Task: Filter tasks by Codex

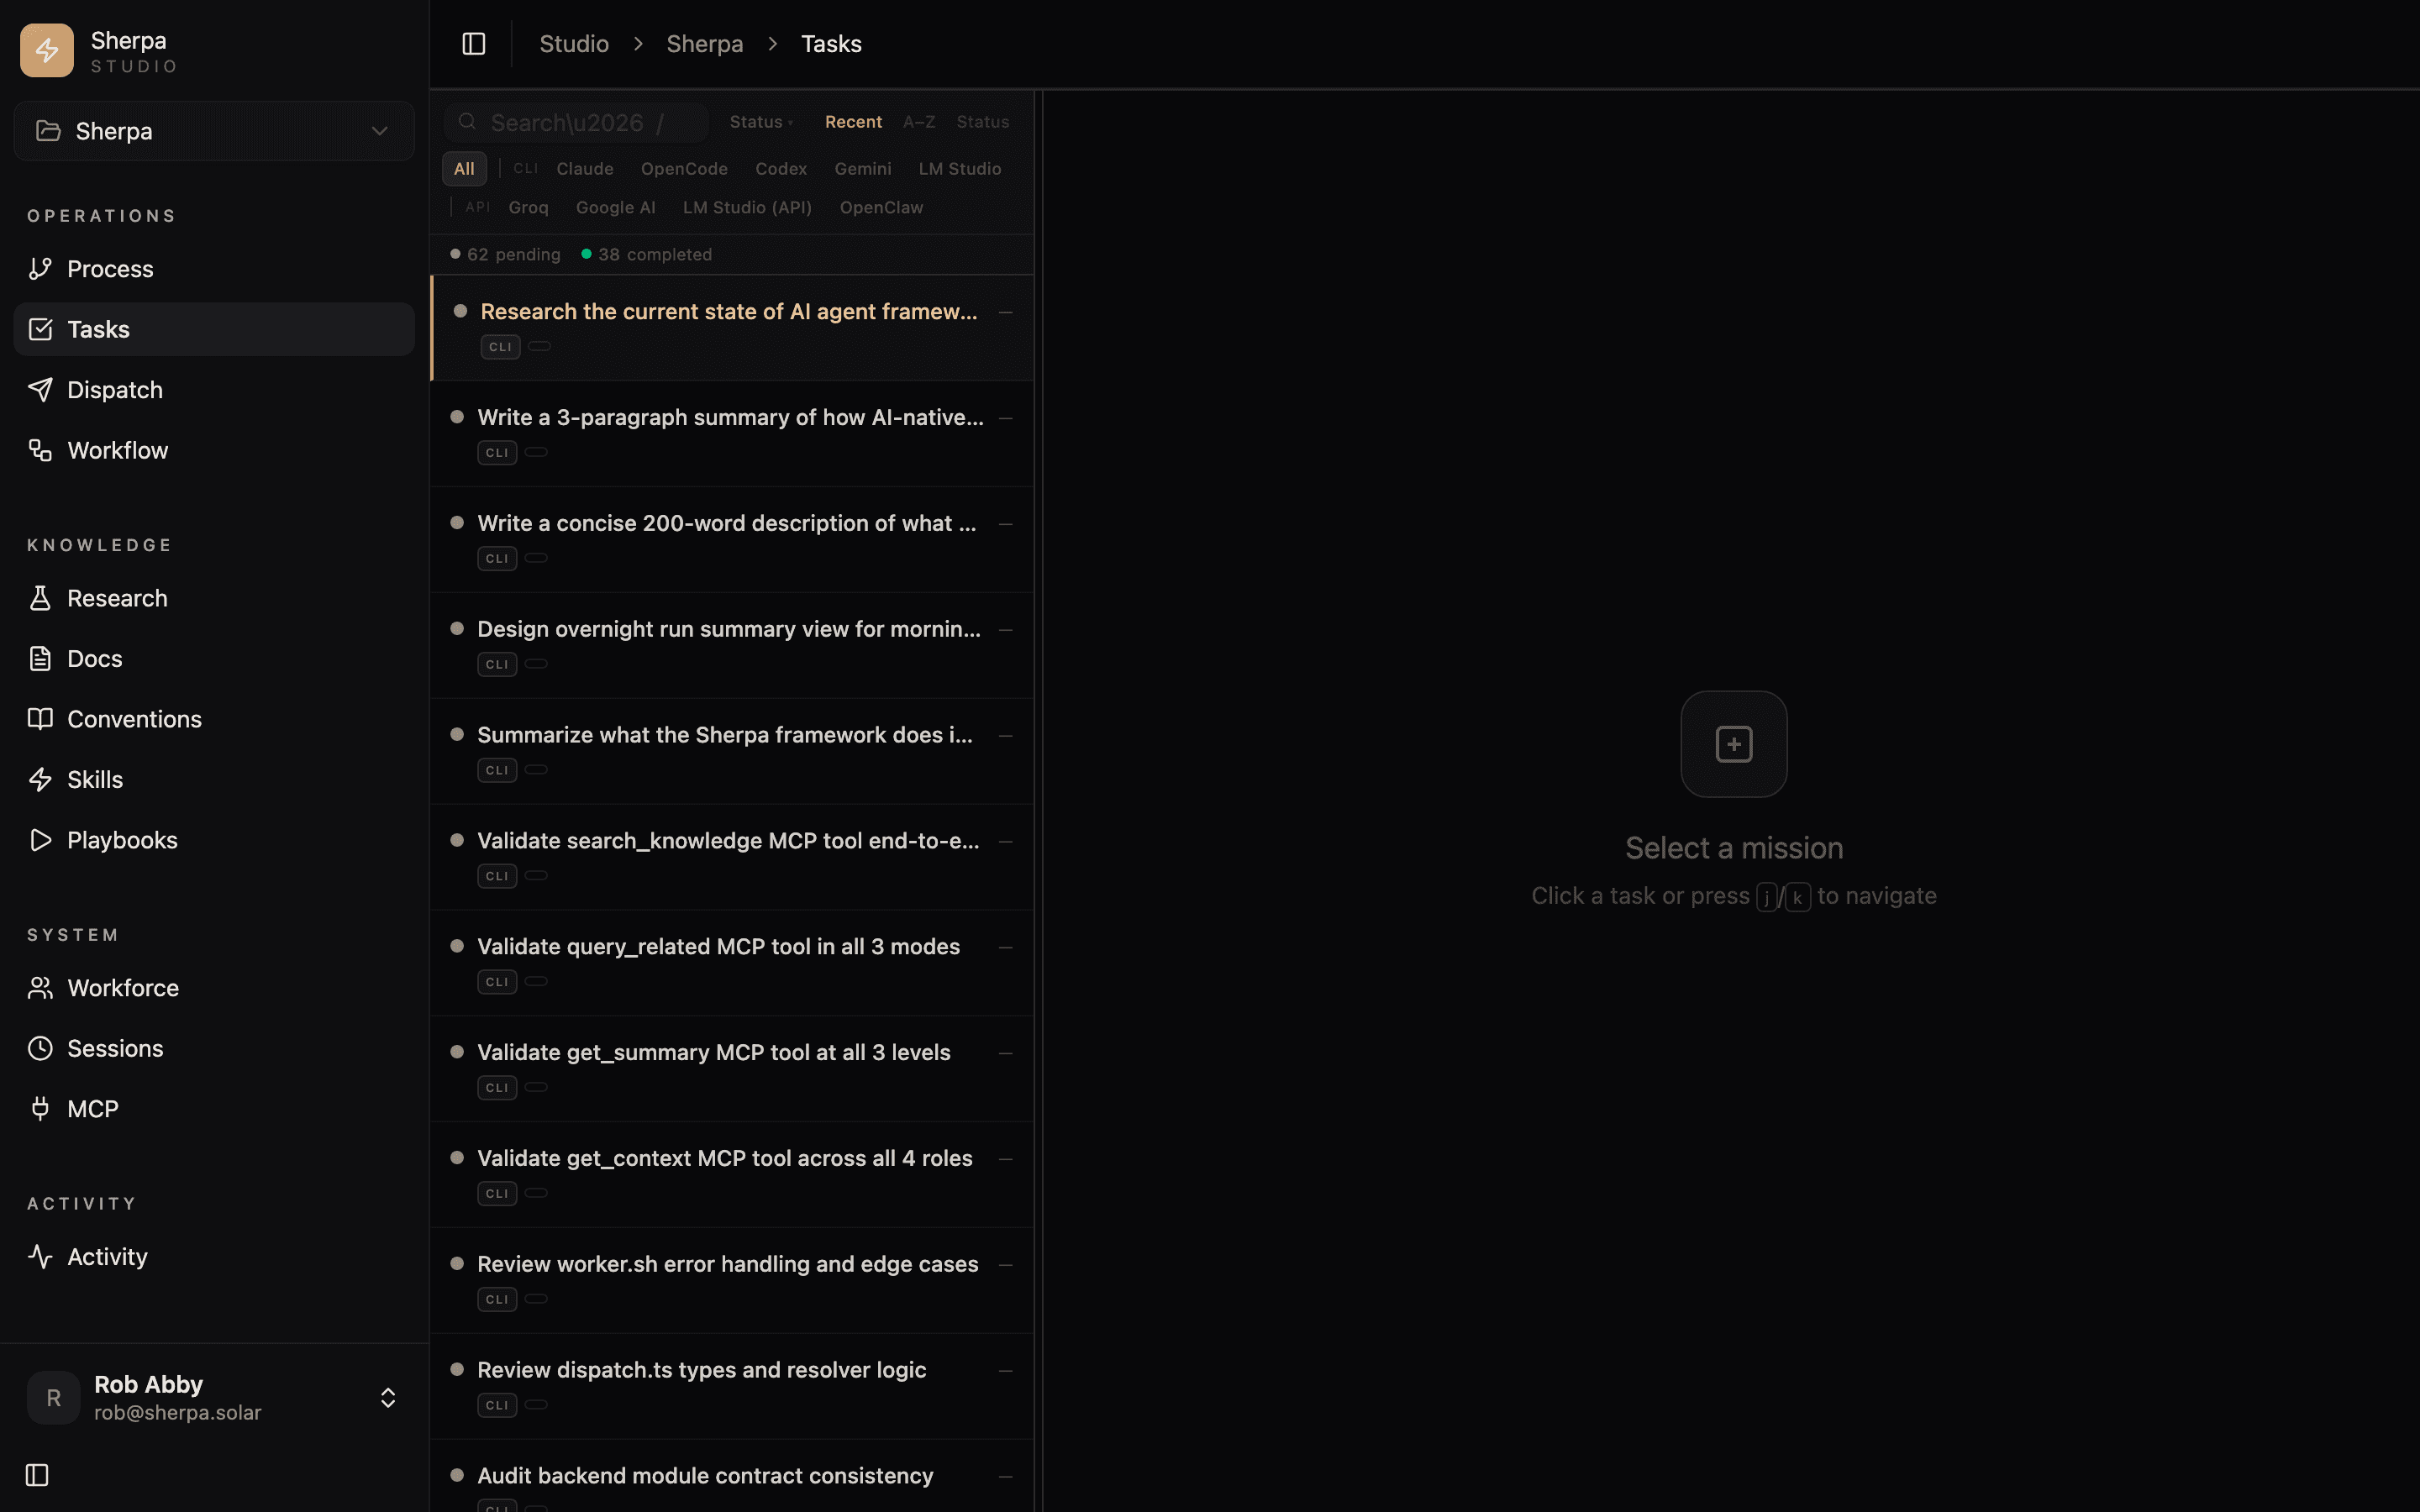Action: pos(781,169)
